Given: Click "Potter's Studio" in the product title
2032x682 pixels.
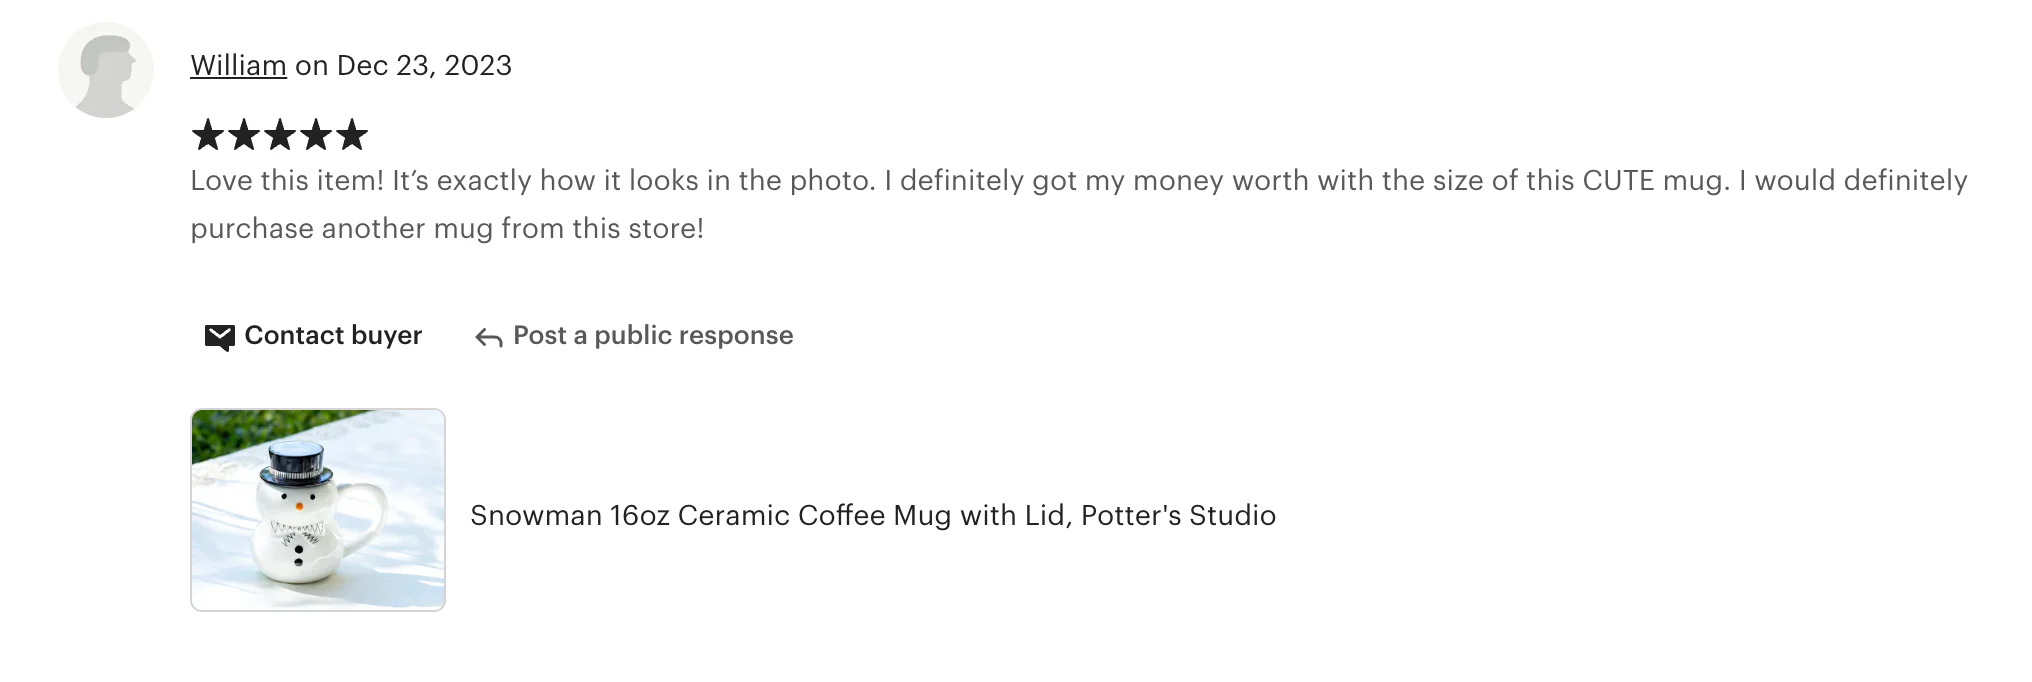Looking at the screenshot, I should point(1178,516).
